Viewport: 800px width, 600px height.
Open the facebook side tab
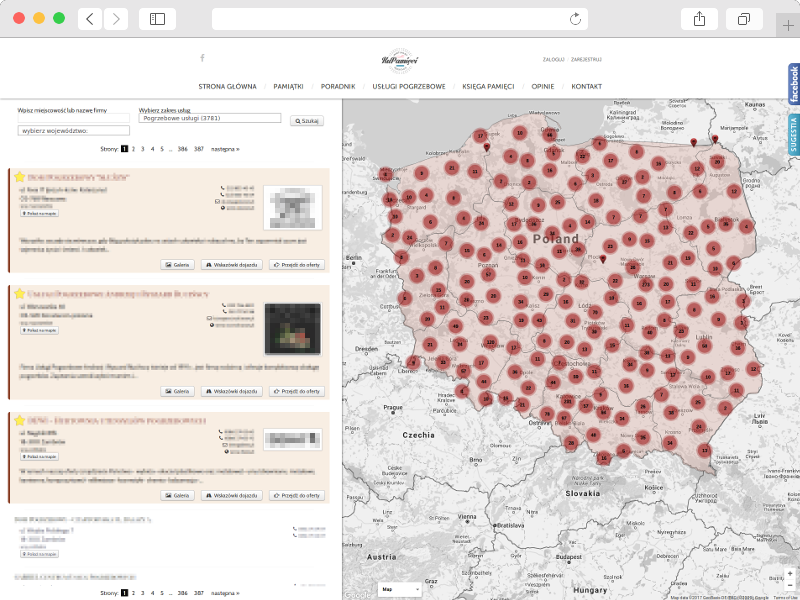pos(794,84)
